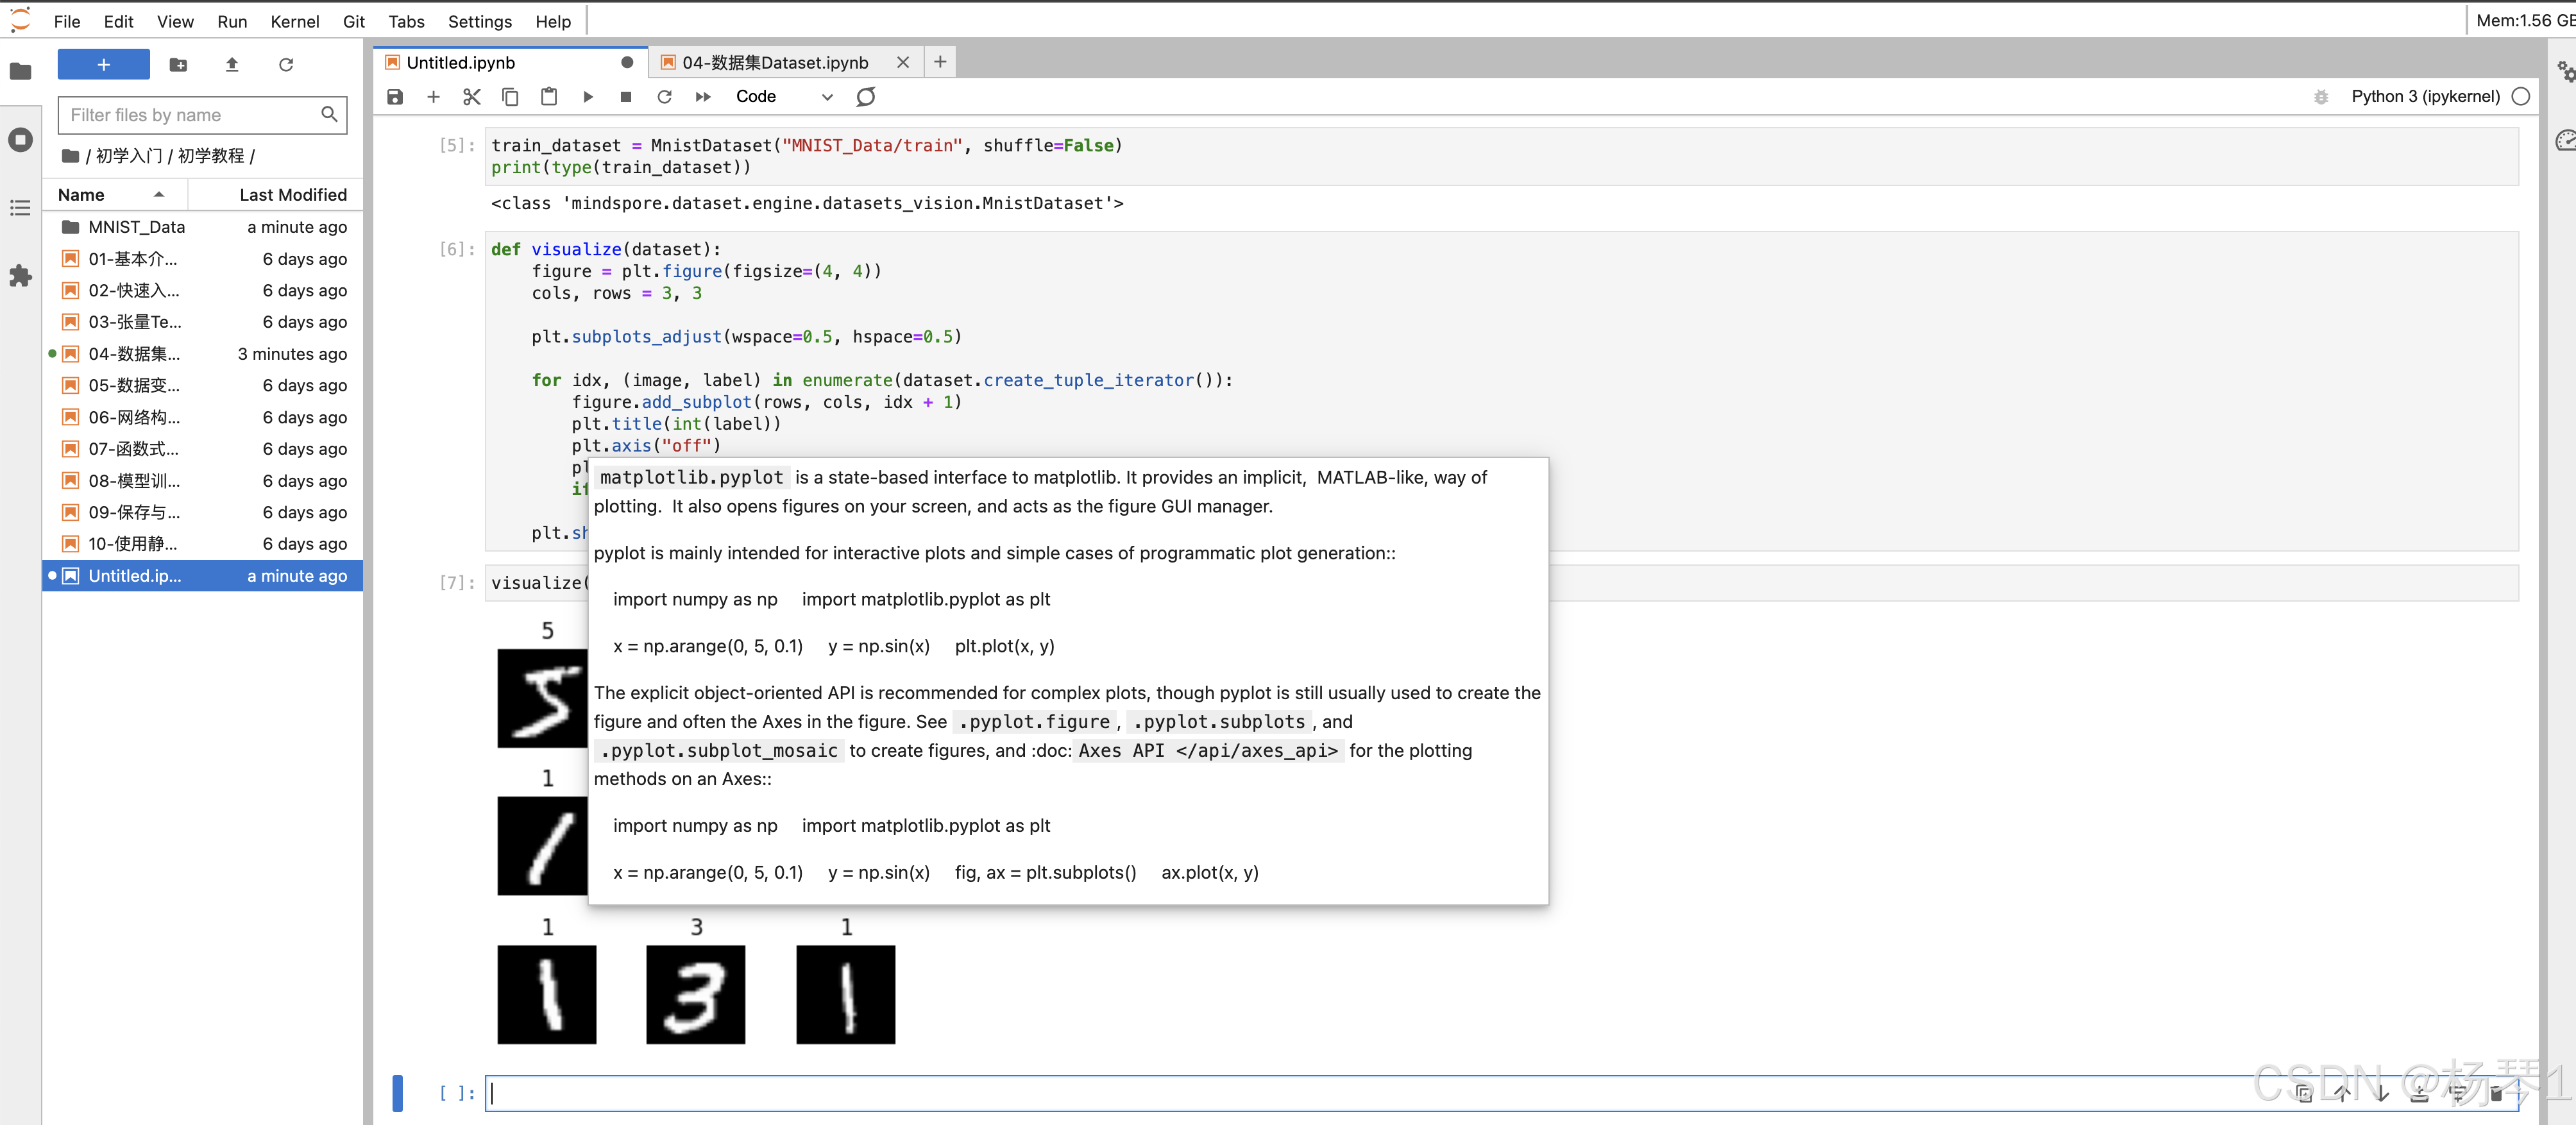Duplicate the active cell via cell toolbar
This screenshot has width=2576, height=1125.
(x=2304, y=1093)
